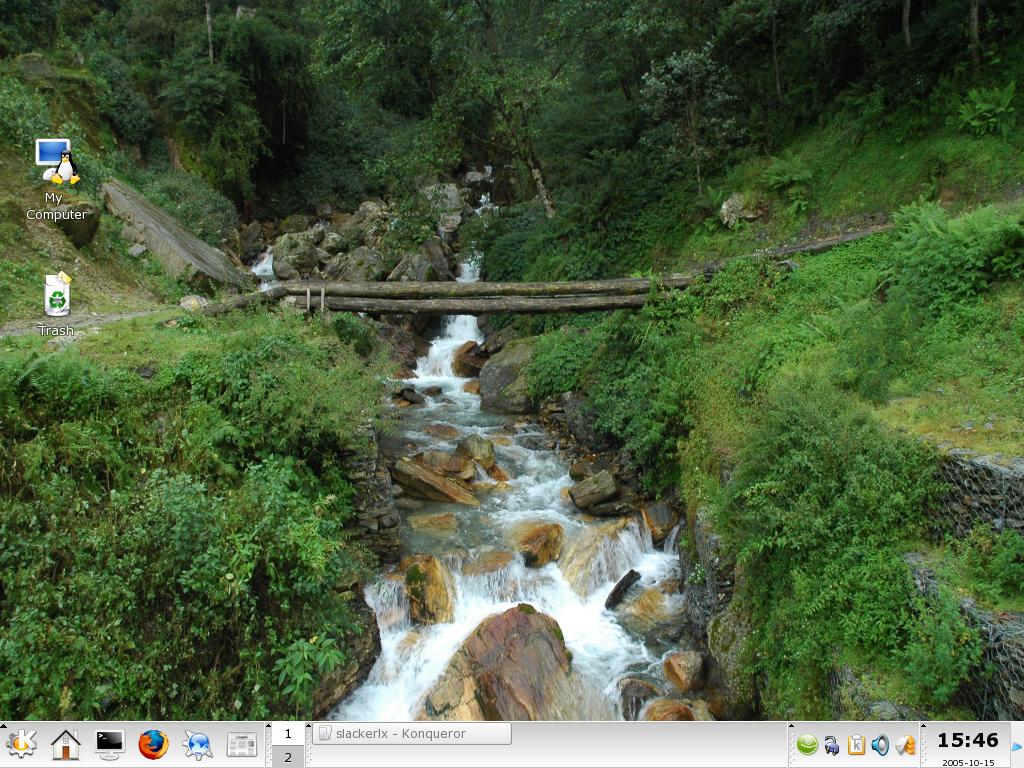Launch the Konsole terminal icon

click(x=109, y=744)
